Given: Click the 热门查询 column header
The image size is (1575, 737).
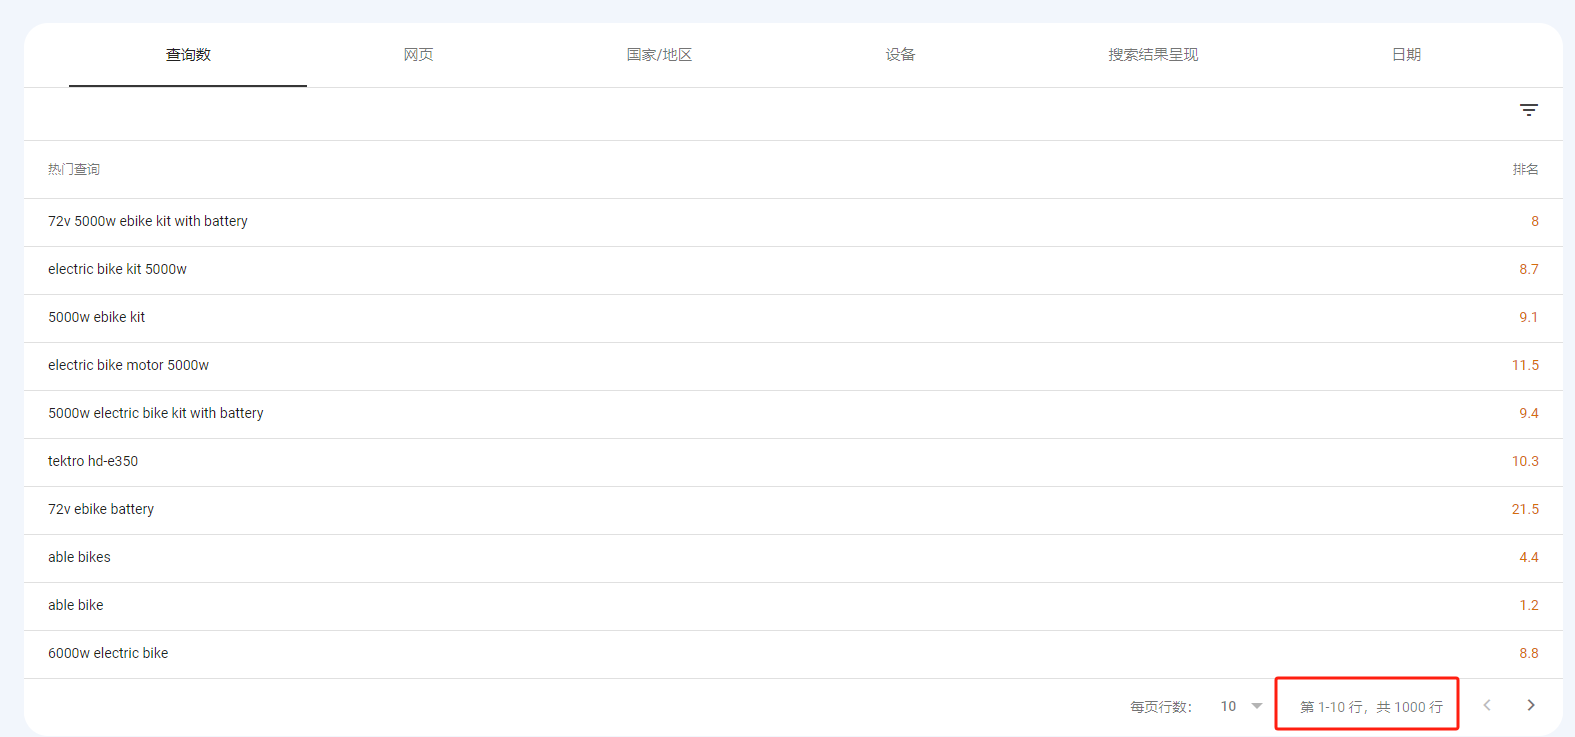Looking at the screenshot, I should (x=74, y=170).
